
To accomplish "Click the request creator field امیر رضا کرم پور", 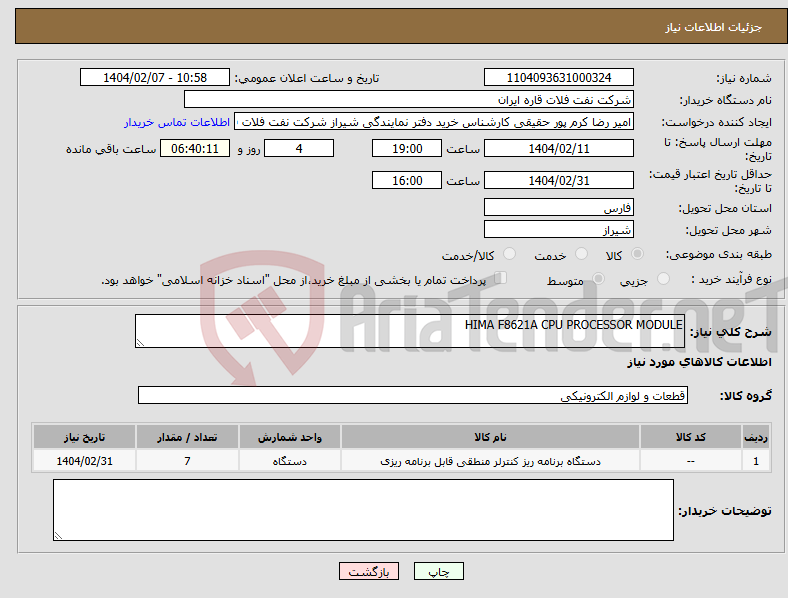I will coord(434,122).
